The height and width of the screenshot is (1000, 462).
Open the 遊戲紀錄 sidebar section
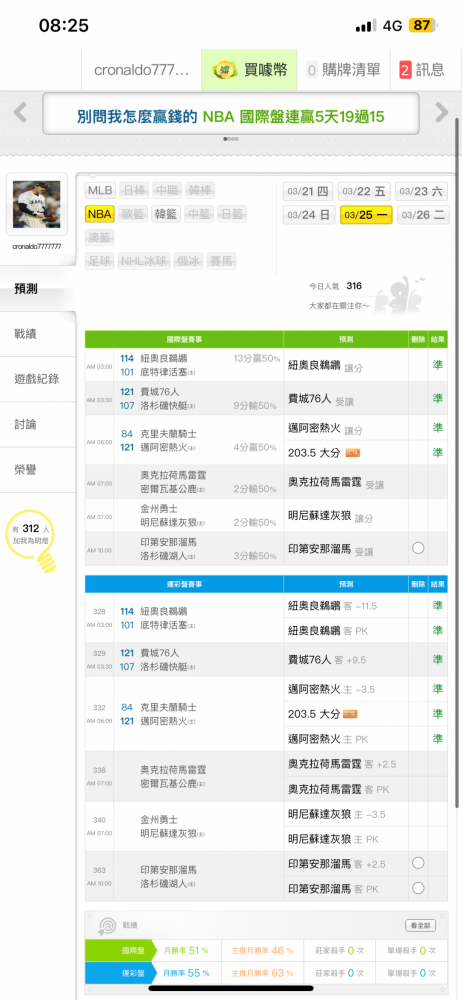point(38,379)
